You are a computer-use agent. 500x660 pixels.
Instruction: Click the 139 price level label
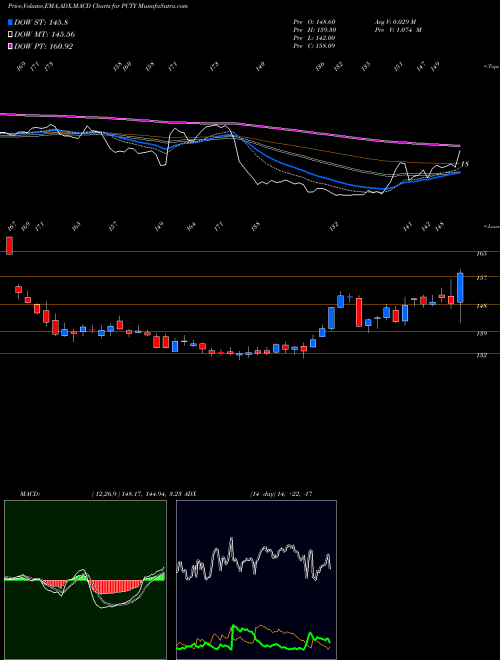[x=482, y=333]
